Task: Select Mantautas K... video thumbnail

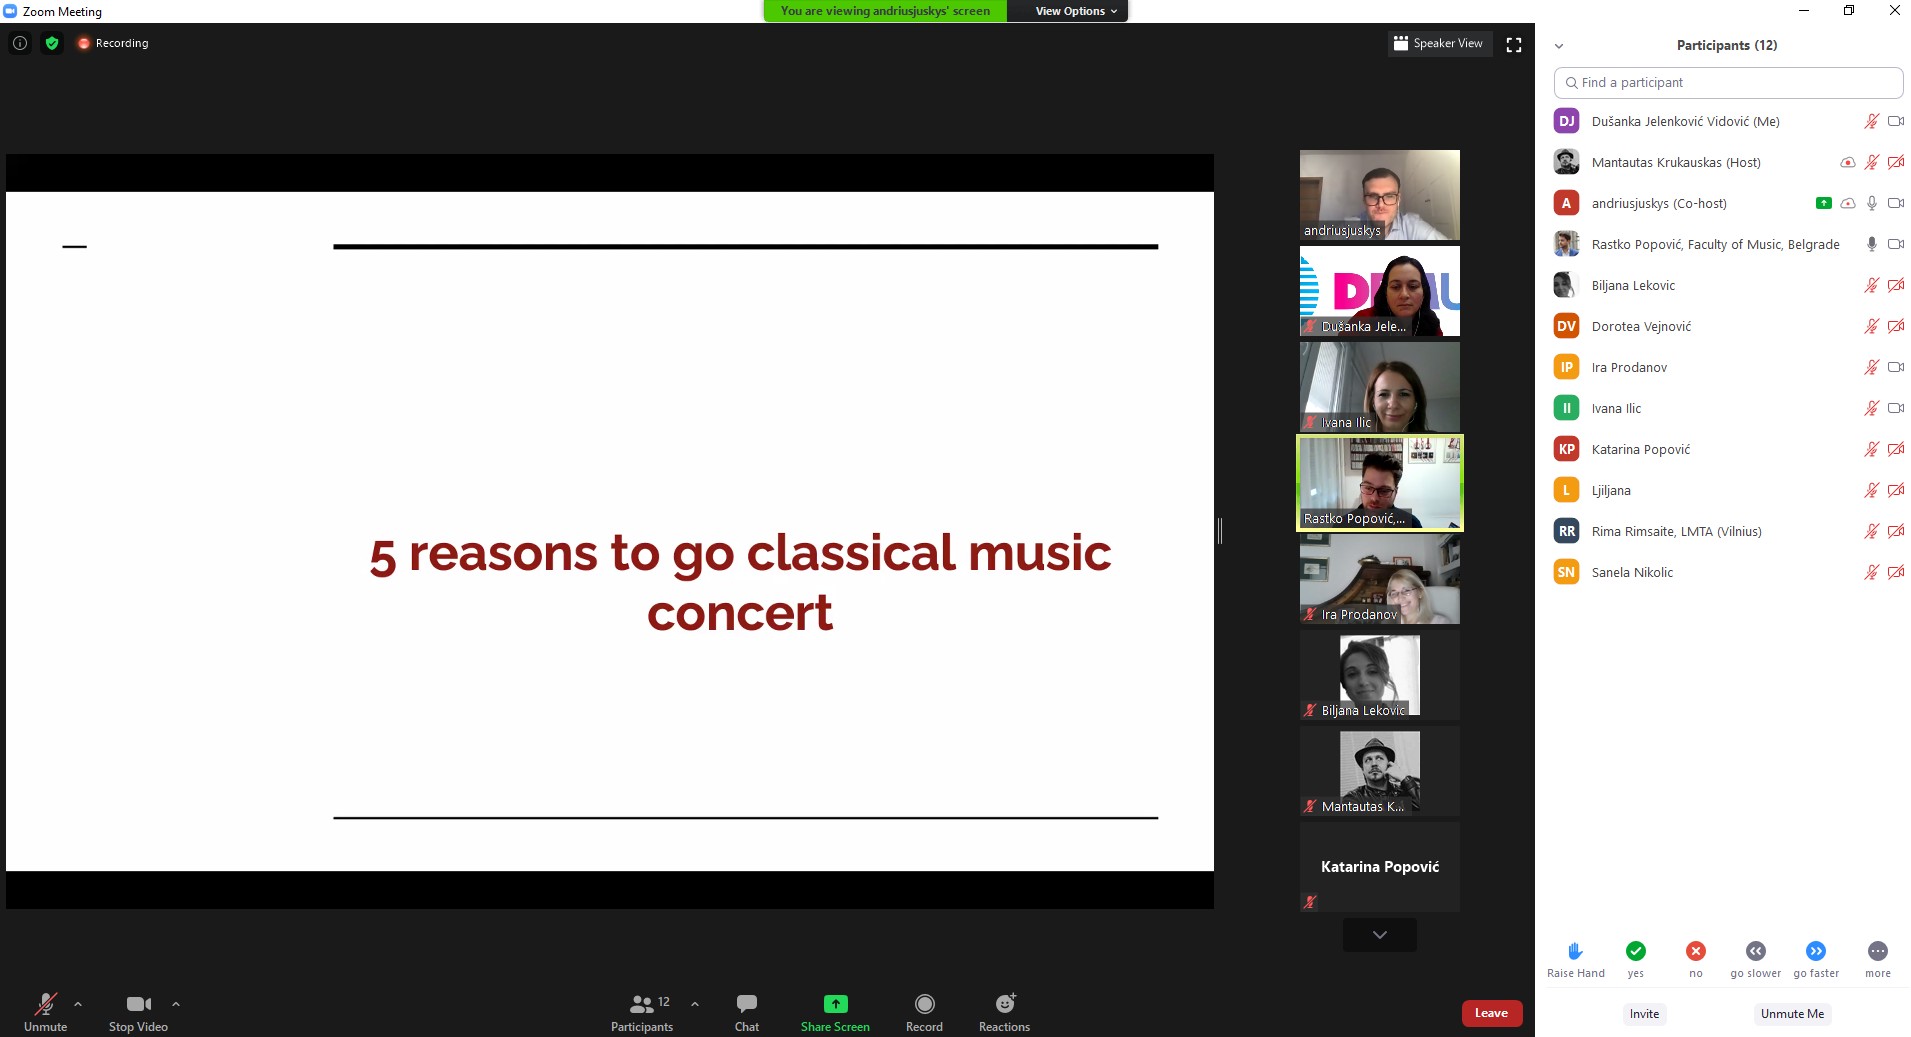Action: coord(1379,771)
